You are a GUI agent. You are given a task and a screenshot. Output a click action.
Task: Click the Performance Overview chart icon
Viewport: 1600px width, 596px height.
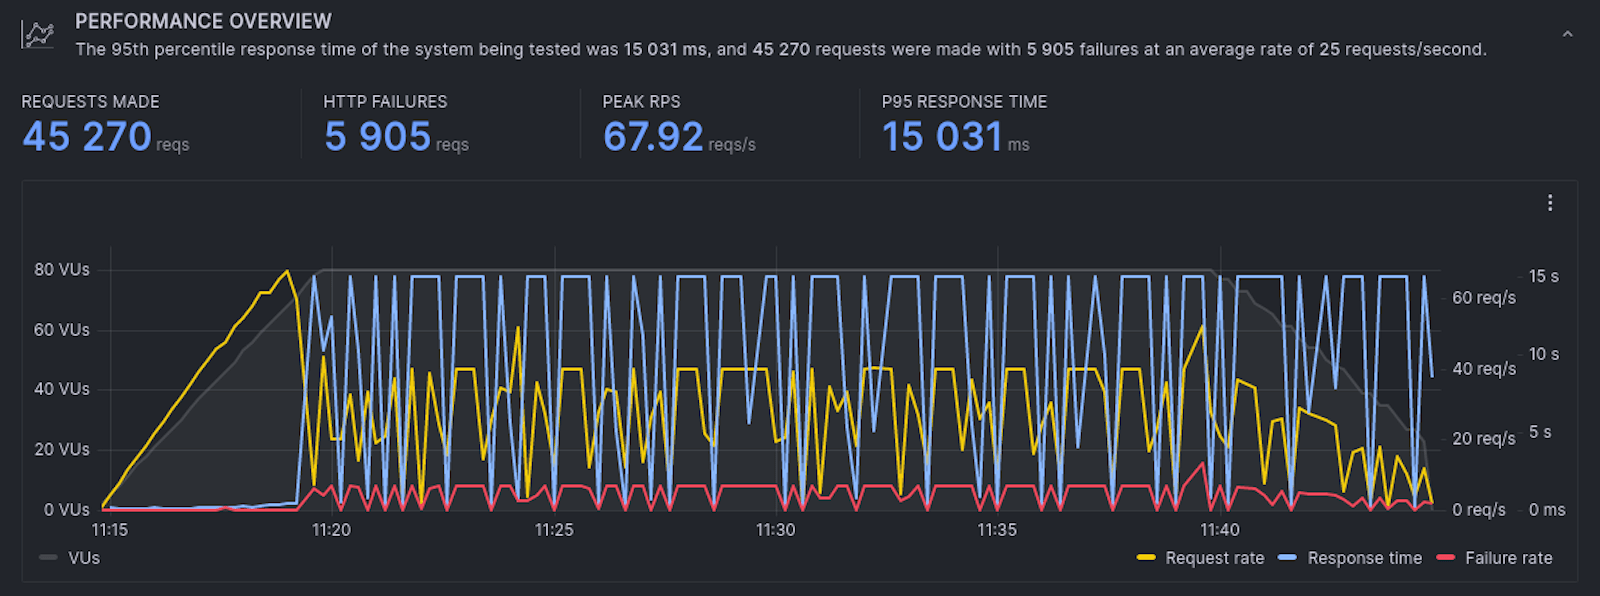38,35
